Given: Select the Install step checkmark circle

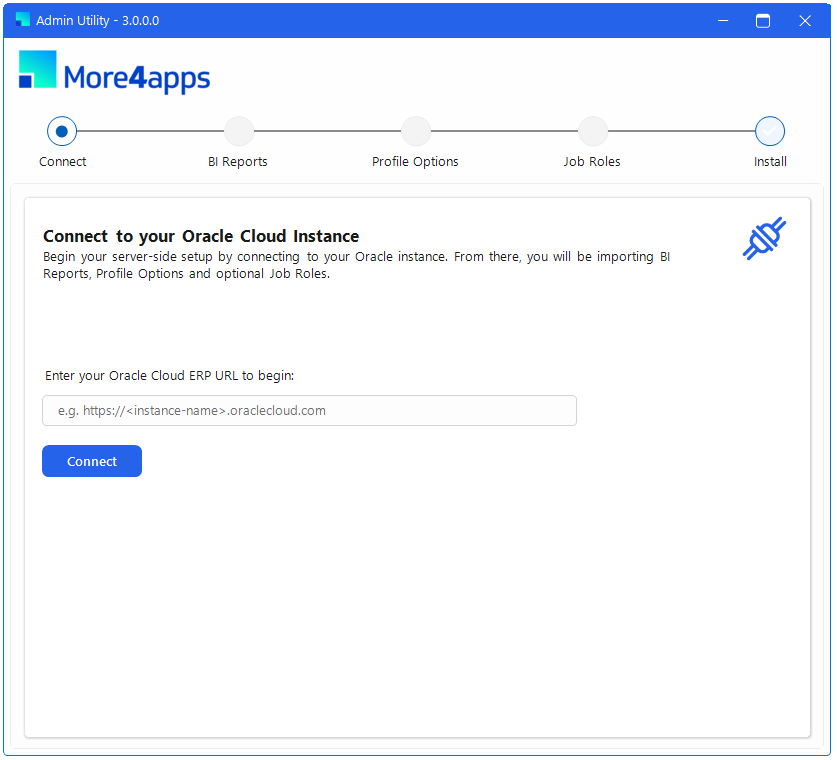Looking at the screenshot, I should pyautogui.click(x=770, y=131).
